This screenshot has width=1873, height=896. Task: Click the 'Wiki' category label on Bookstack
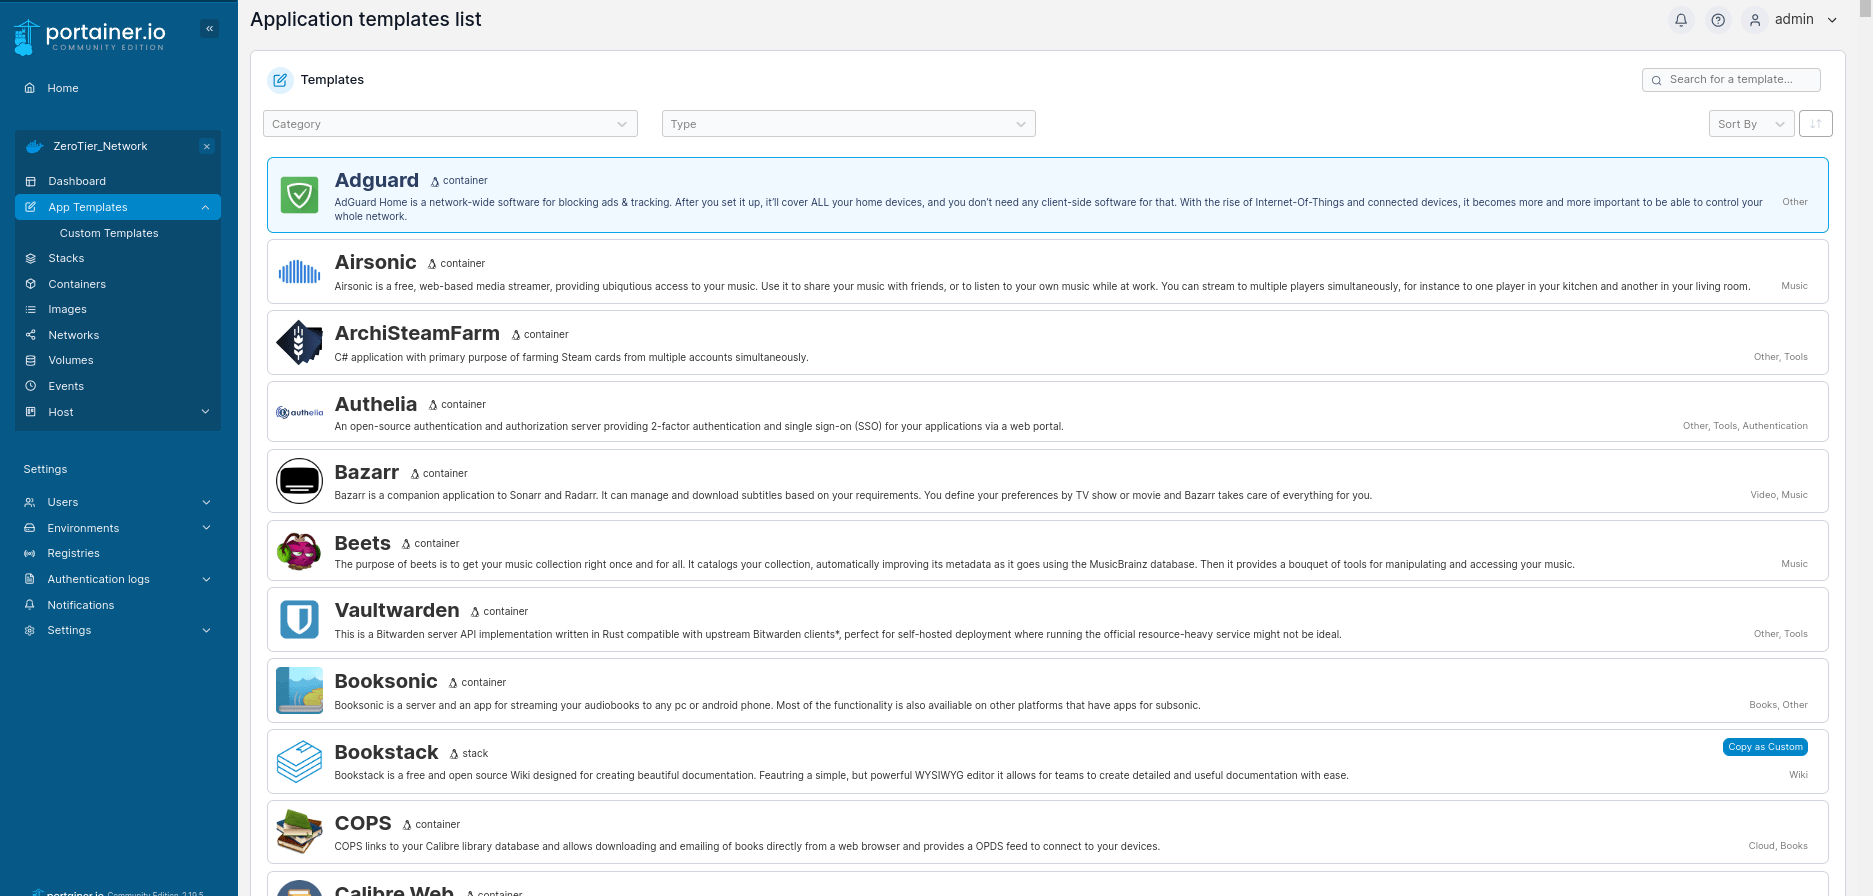coord(1798,775)
